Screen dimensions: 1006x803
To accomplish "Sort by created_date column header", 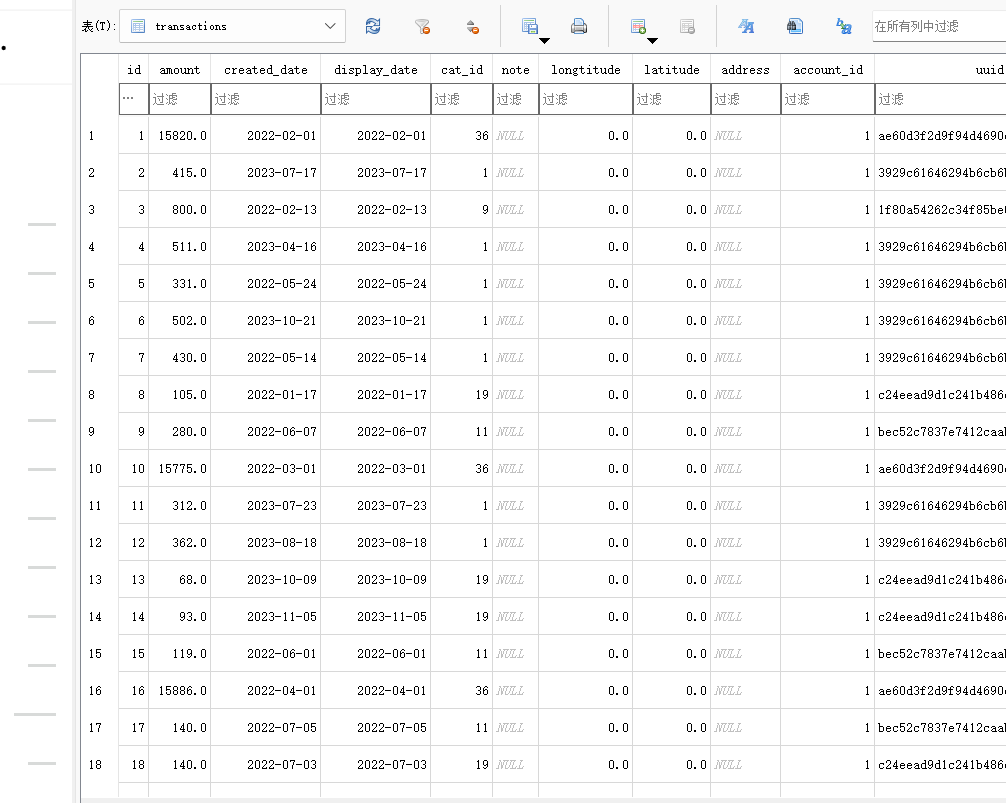I will point(266,69).
